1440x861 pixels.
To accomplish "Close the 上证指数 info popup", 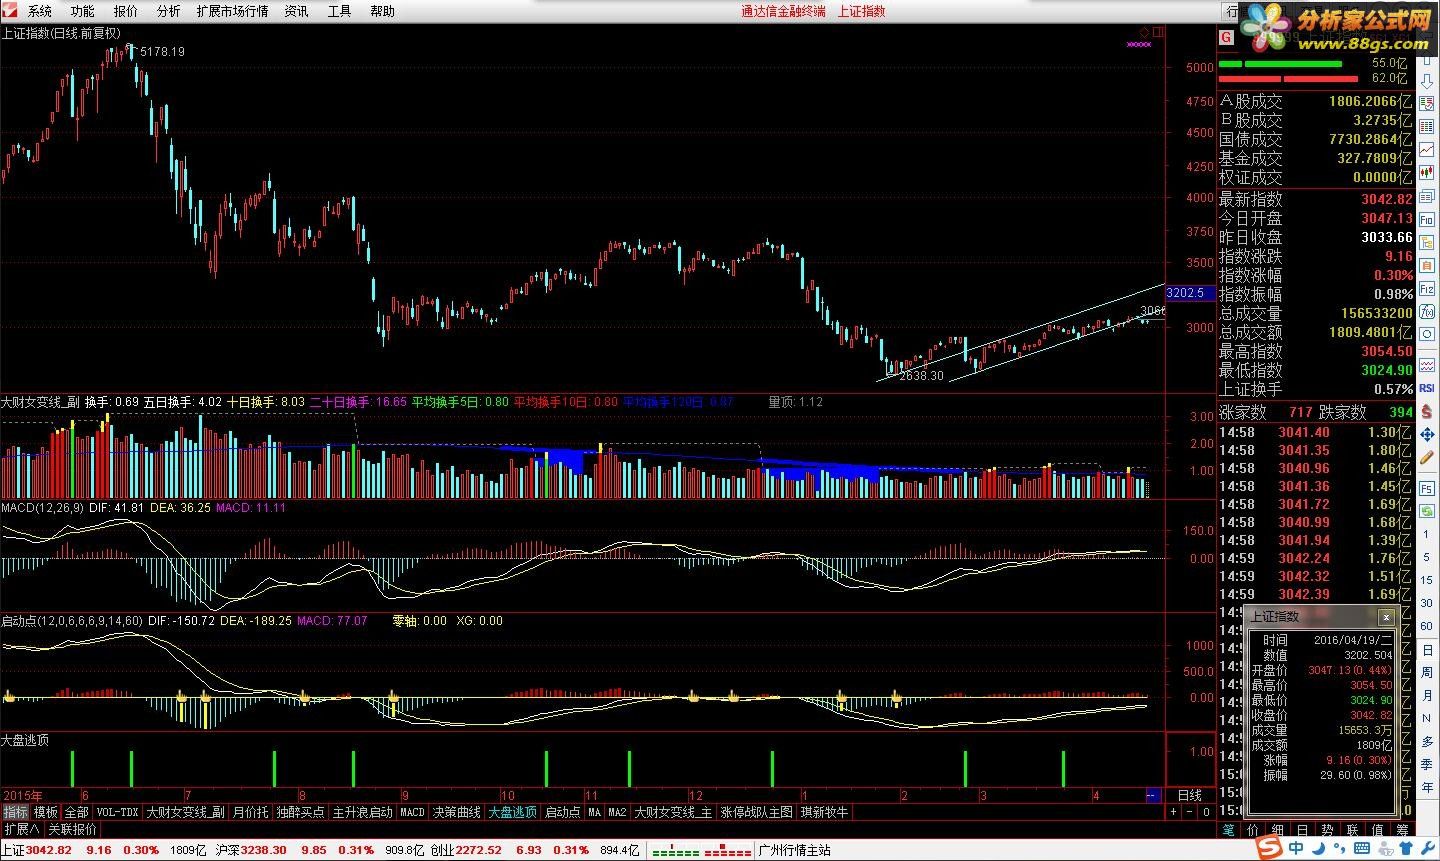I will (x=1385, y=617).
